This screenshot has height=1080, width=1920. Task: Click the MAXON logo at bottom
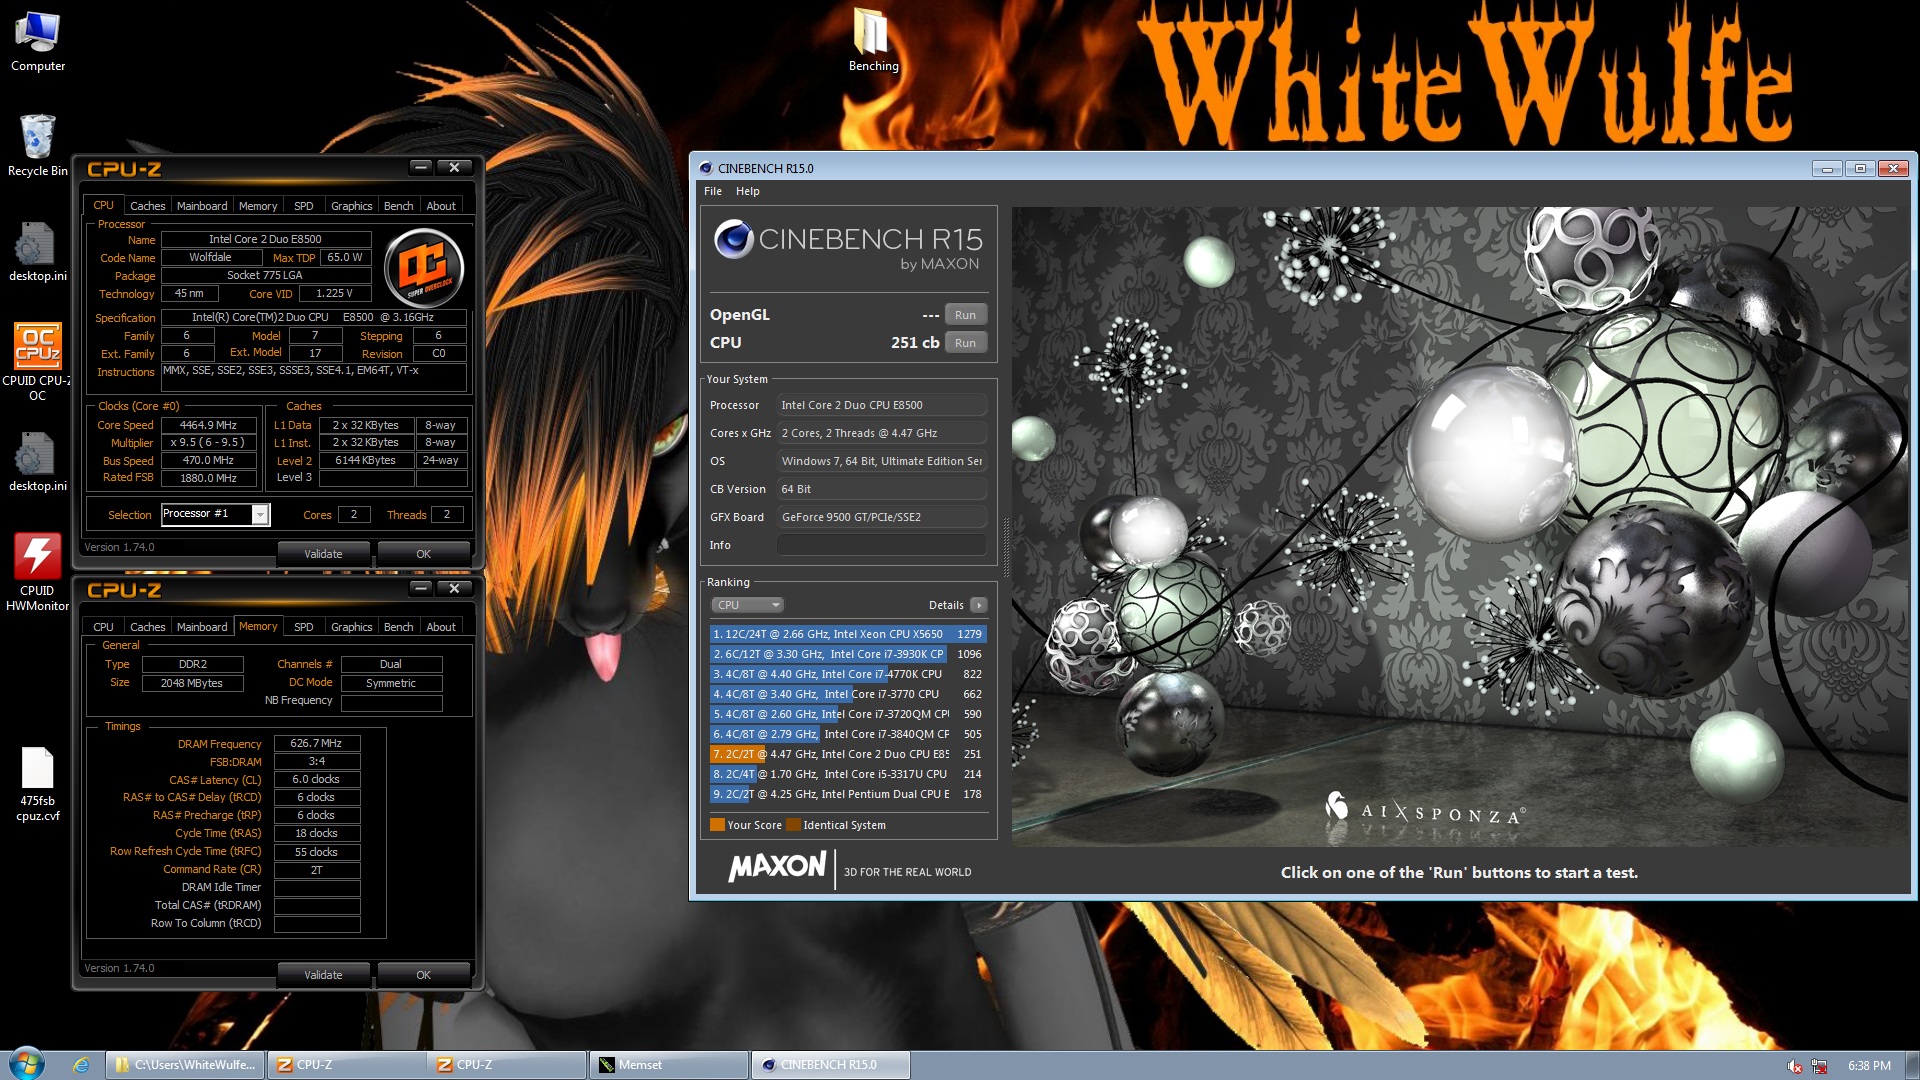[x=778, y=866]
